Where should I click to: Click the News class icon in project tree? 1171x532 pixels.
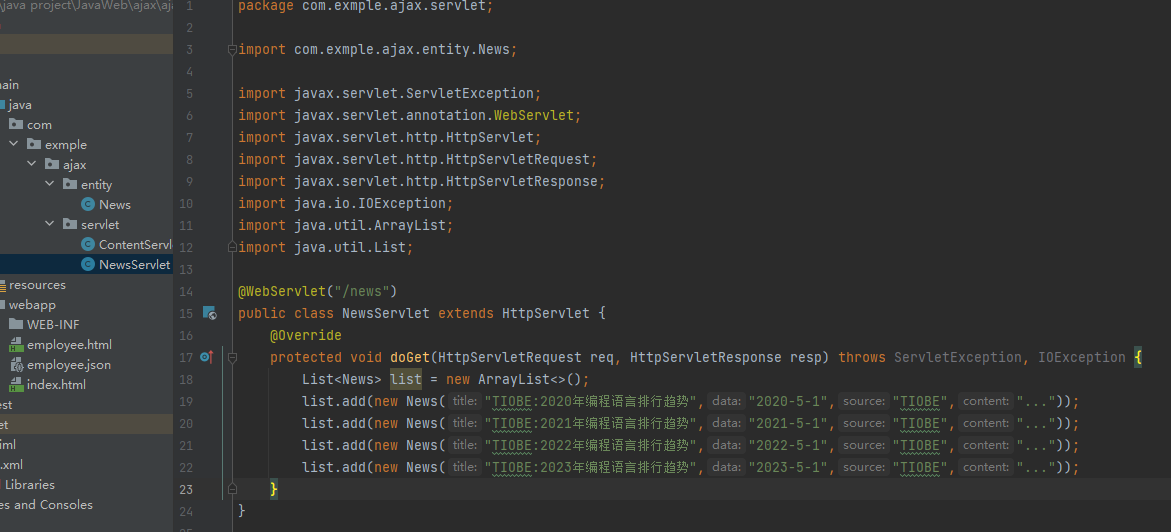(x=88, y=205)
